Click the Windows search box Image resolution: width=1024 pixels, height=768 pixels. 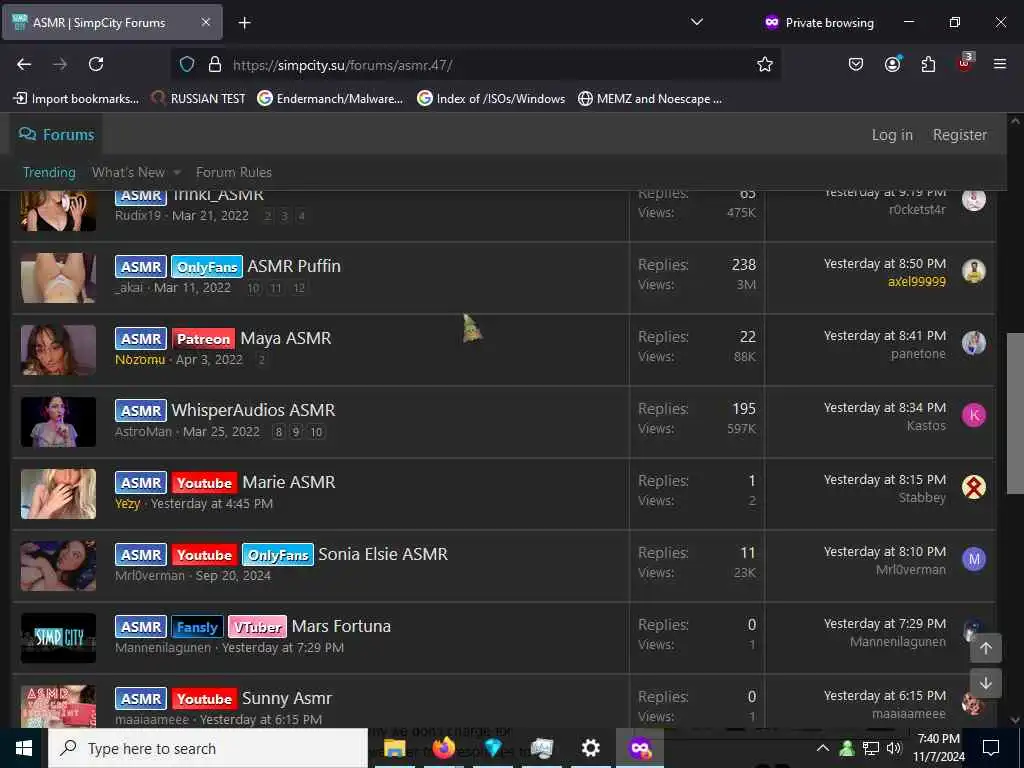[x=208, y=748]
